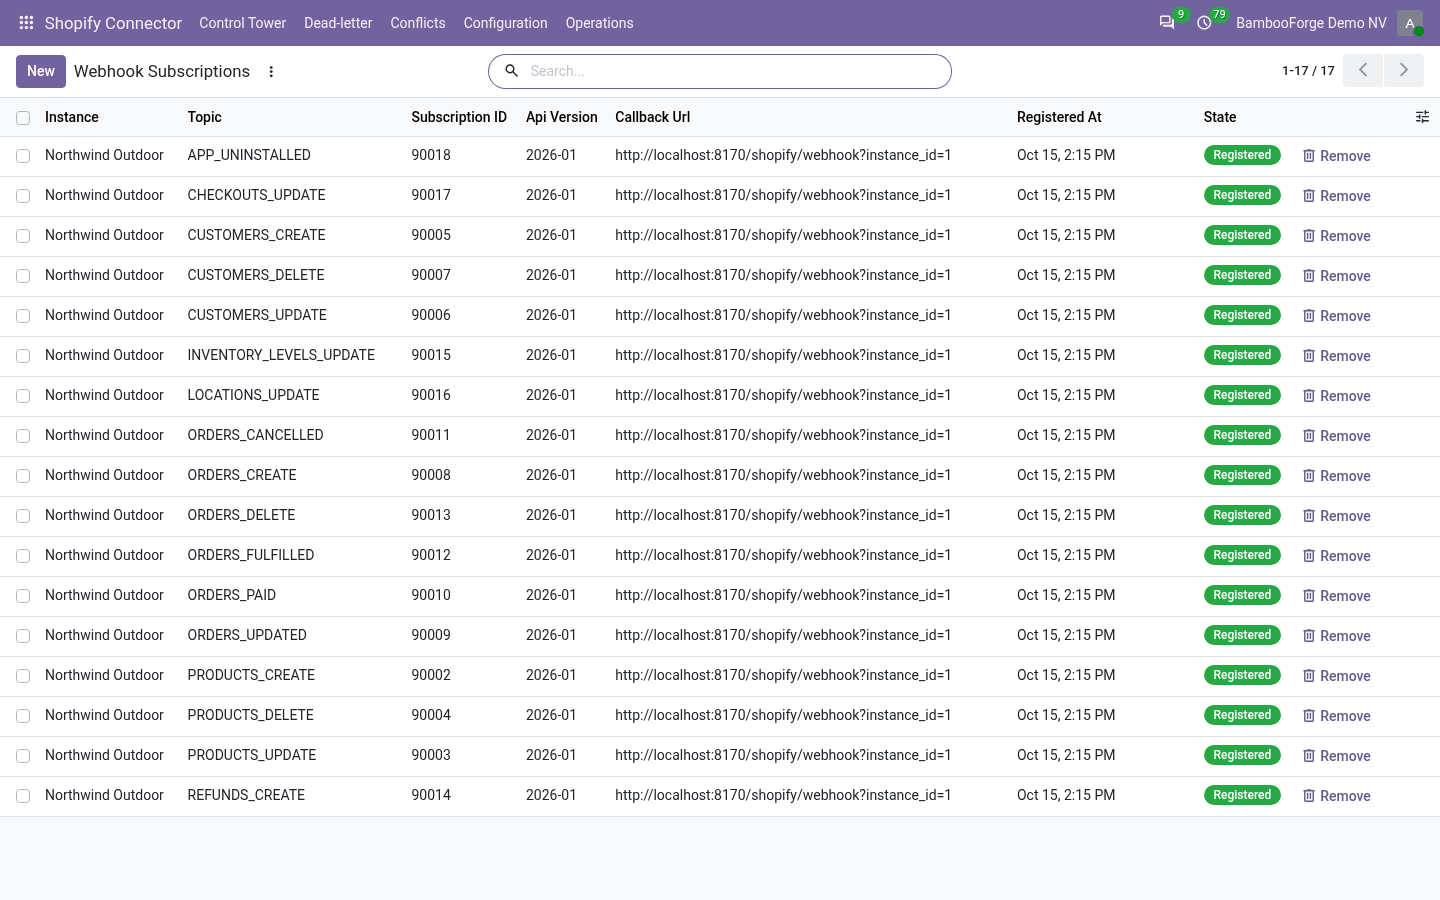Sort by the Topic column header
The width and height of the screenshot is (1440, 900).
click(x=204, y=117)
